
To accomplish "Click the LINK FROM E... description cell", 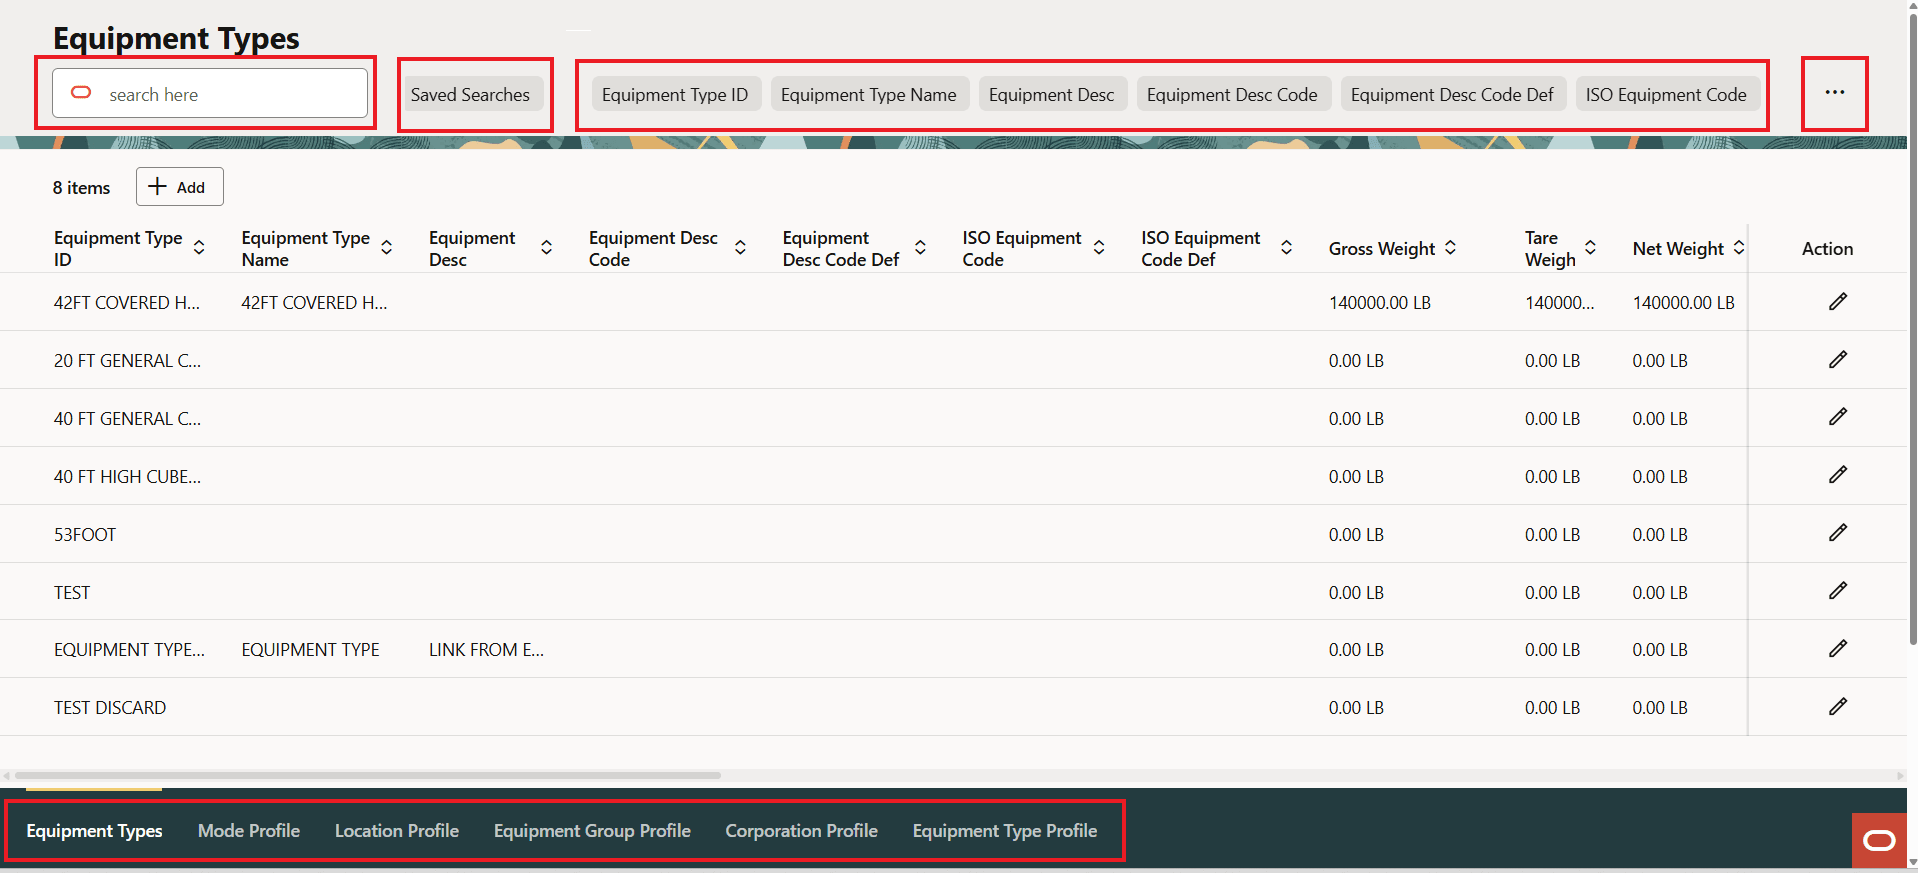I will 487,650.
